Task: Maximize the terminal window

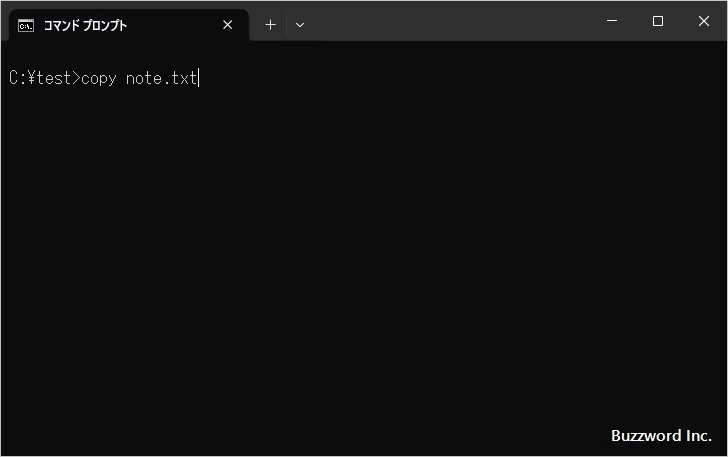Action: coord(657,21)
